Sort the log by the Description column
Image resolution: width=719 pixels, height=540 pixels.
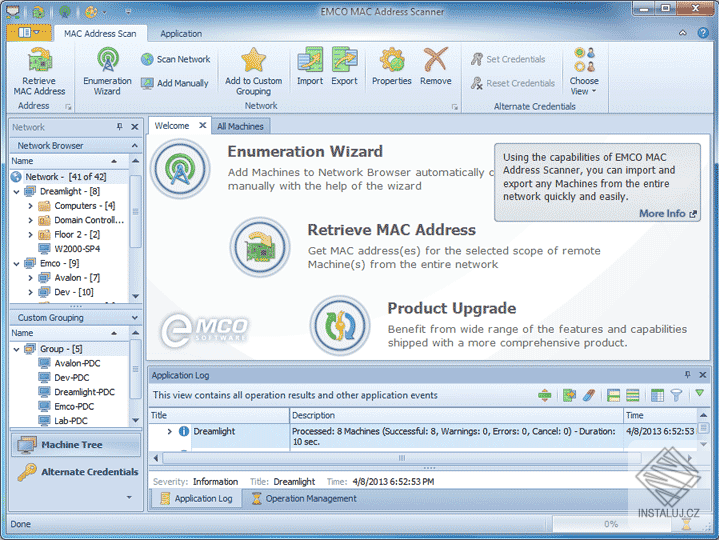(456, 415)
